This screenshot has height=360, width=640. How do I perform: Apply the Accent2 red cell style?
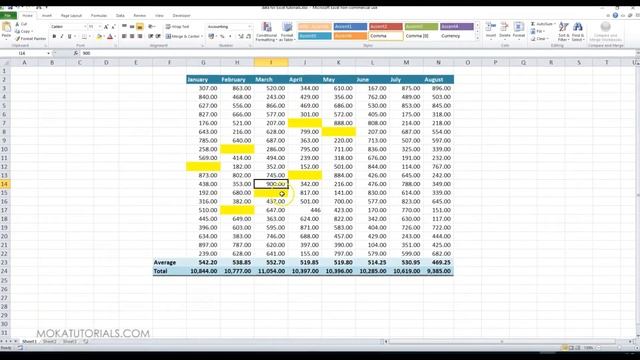coord(386,27)
